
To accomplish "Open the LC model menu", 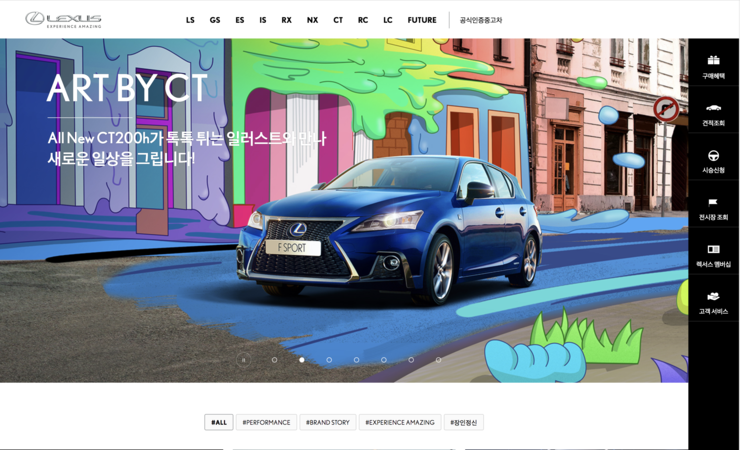I will point(388,20).
